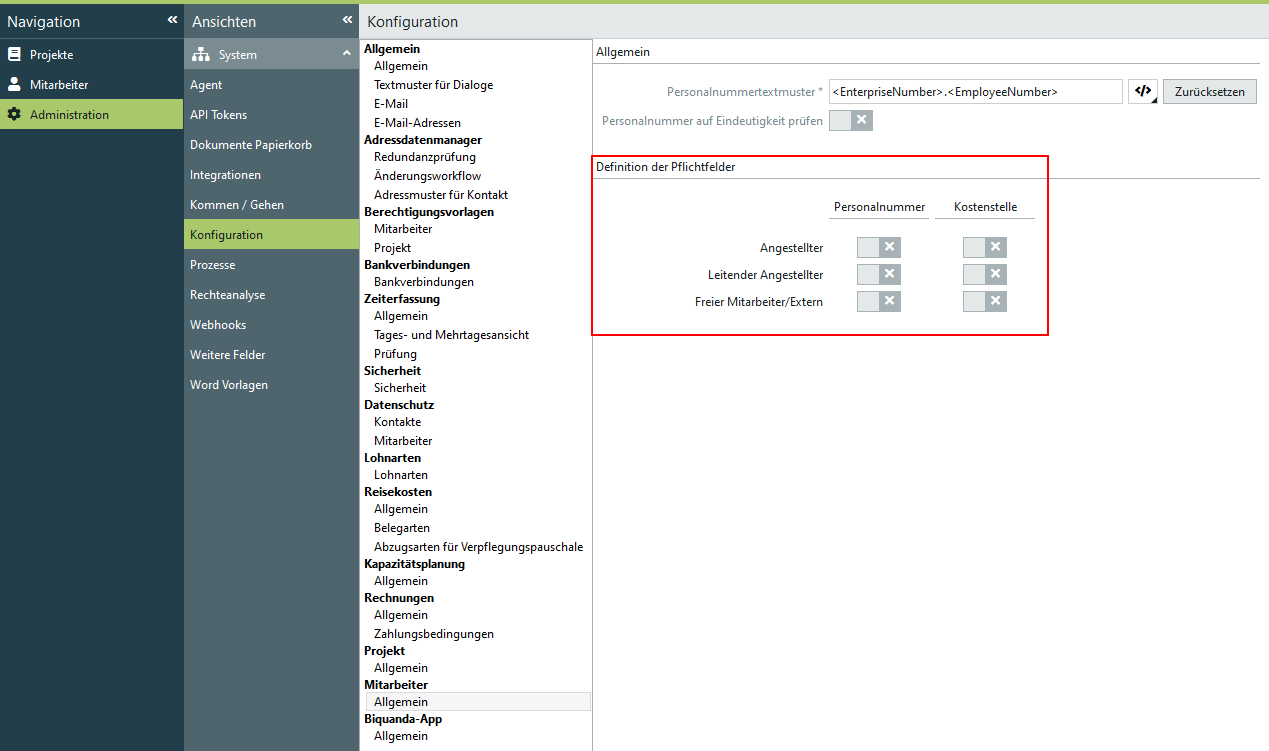Collapse Navigation panel with double chevron
The image size is (1269, 751).
point(172,20)
